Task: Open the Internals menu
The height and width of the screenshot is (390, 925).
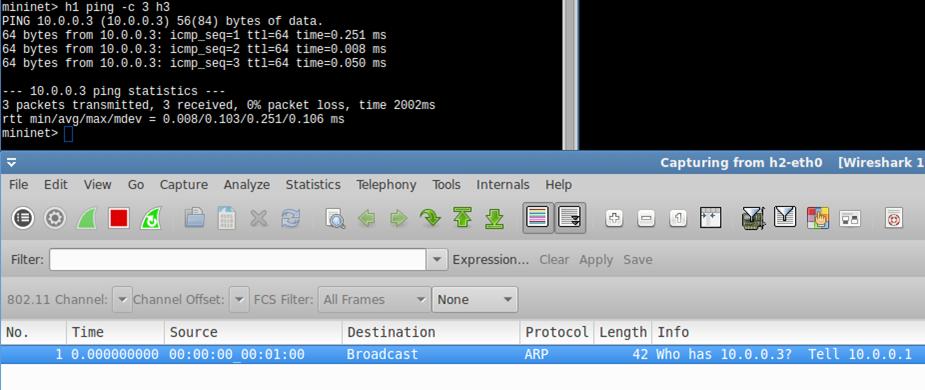Action: pos(503,185)
